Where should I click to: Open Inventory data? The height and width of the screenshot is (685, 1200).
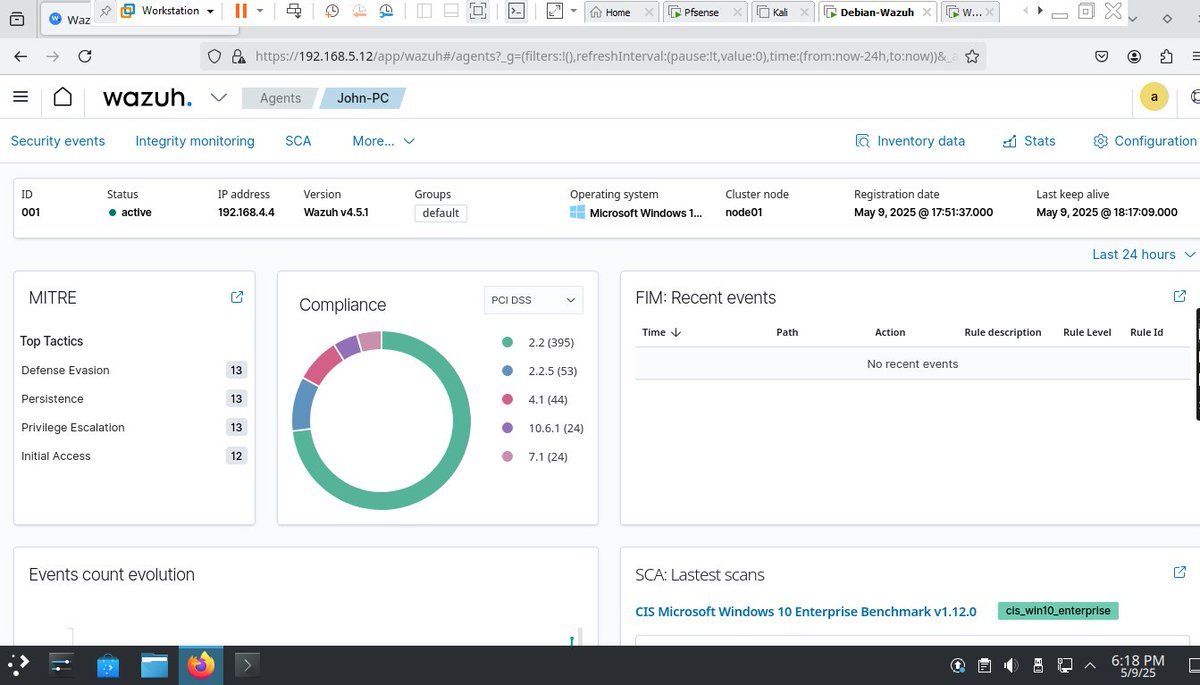[910, 141]
